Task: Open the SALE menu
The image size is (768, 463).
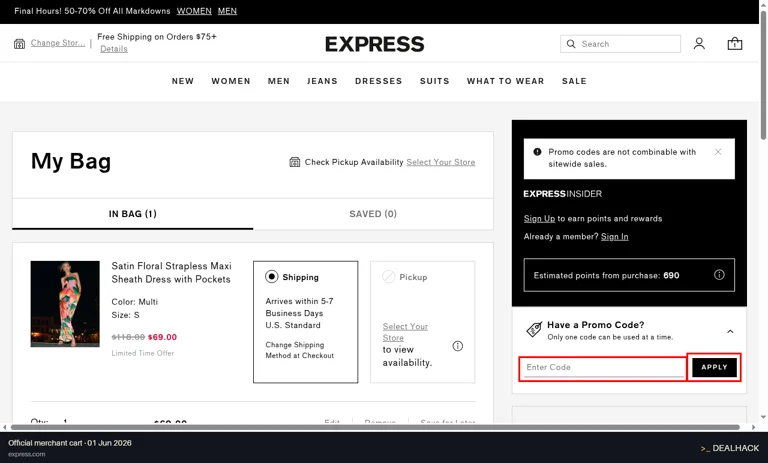Action: (x=574, y=81)
